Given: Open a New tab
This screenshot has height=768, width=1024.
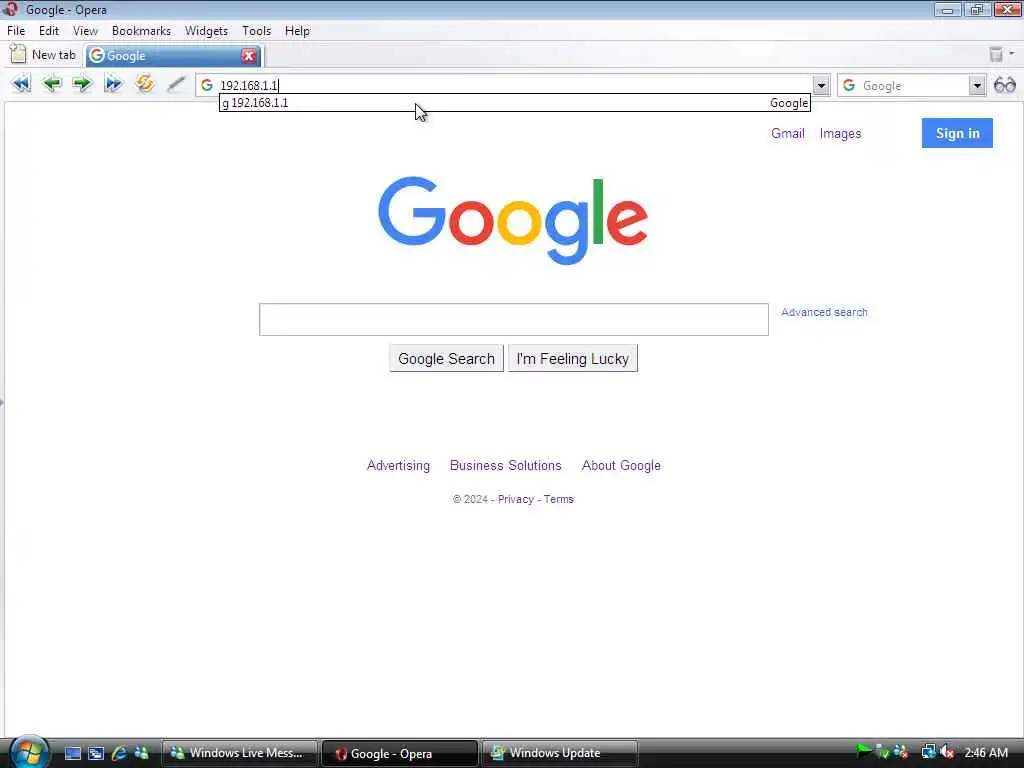Looking at the screenshot, I should (43, 55).
